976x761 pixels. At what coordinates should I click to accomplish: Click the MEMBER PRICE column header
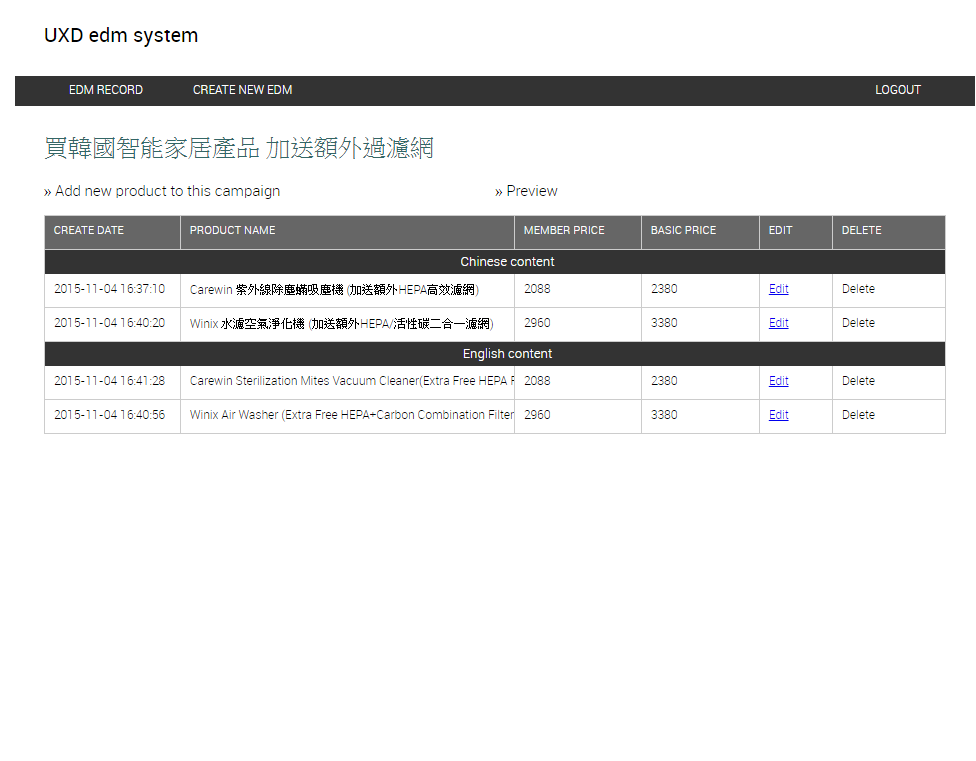pos(578,233)
